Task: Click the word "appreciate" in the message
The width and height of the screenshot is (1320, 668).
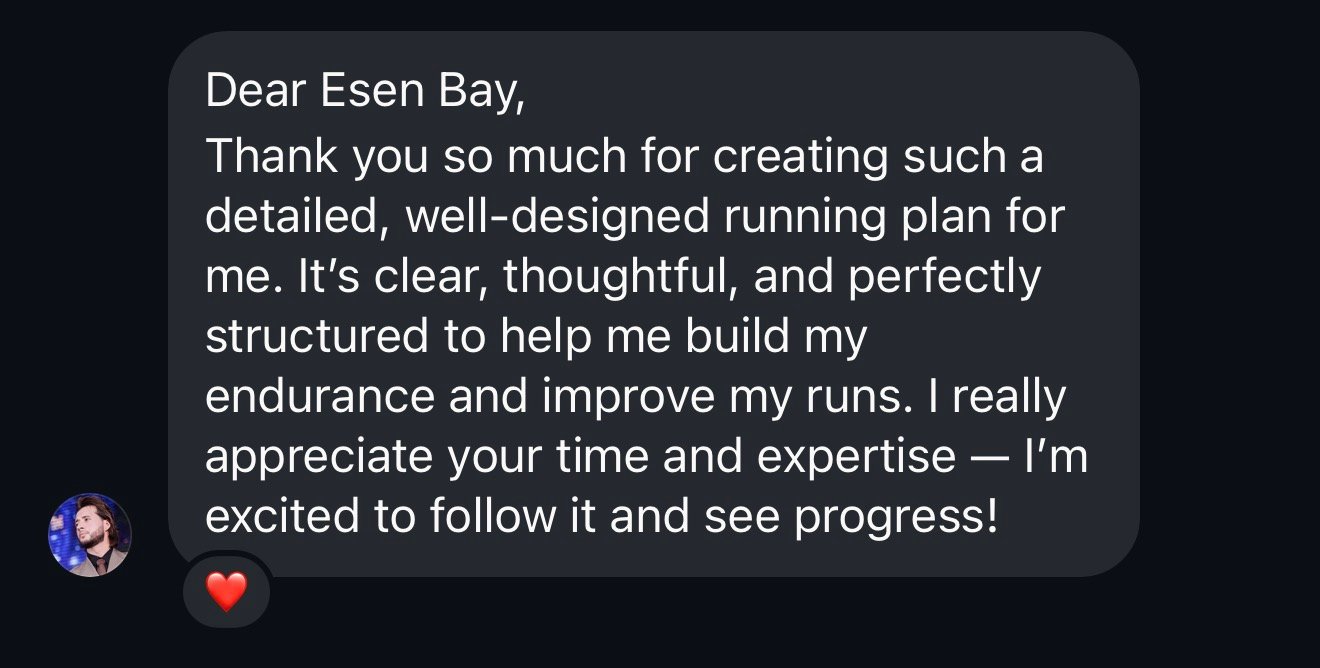Action: (x=320, y=457)
